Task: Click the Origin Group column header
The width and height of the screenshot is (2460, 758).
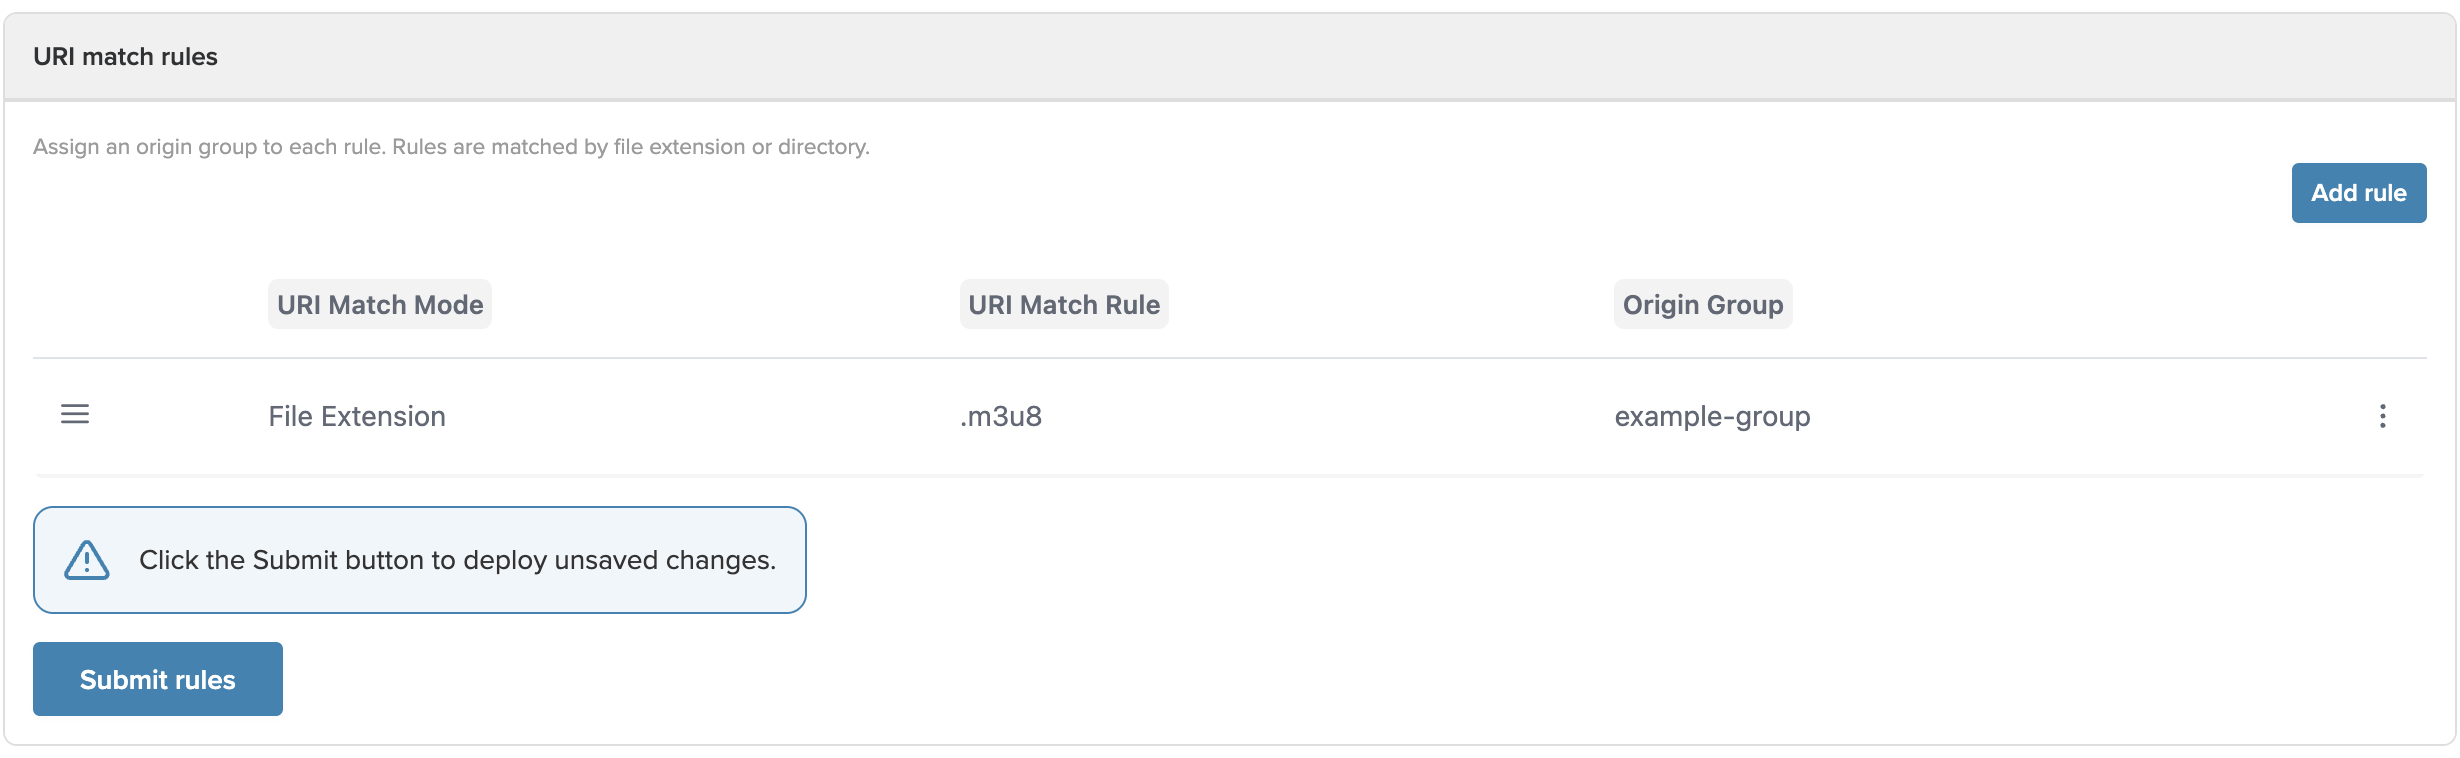Action: [1702, 305]
